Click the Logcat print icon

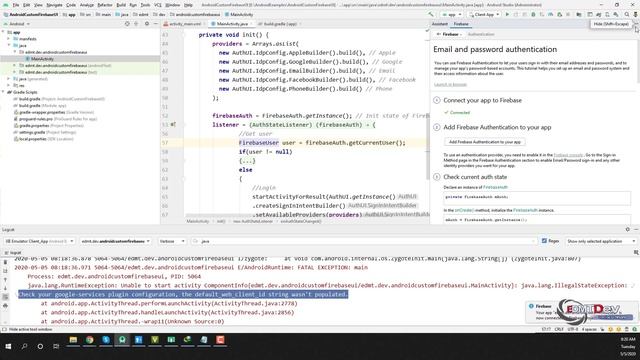(x=5, y=305)
